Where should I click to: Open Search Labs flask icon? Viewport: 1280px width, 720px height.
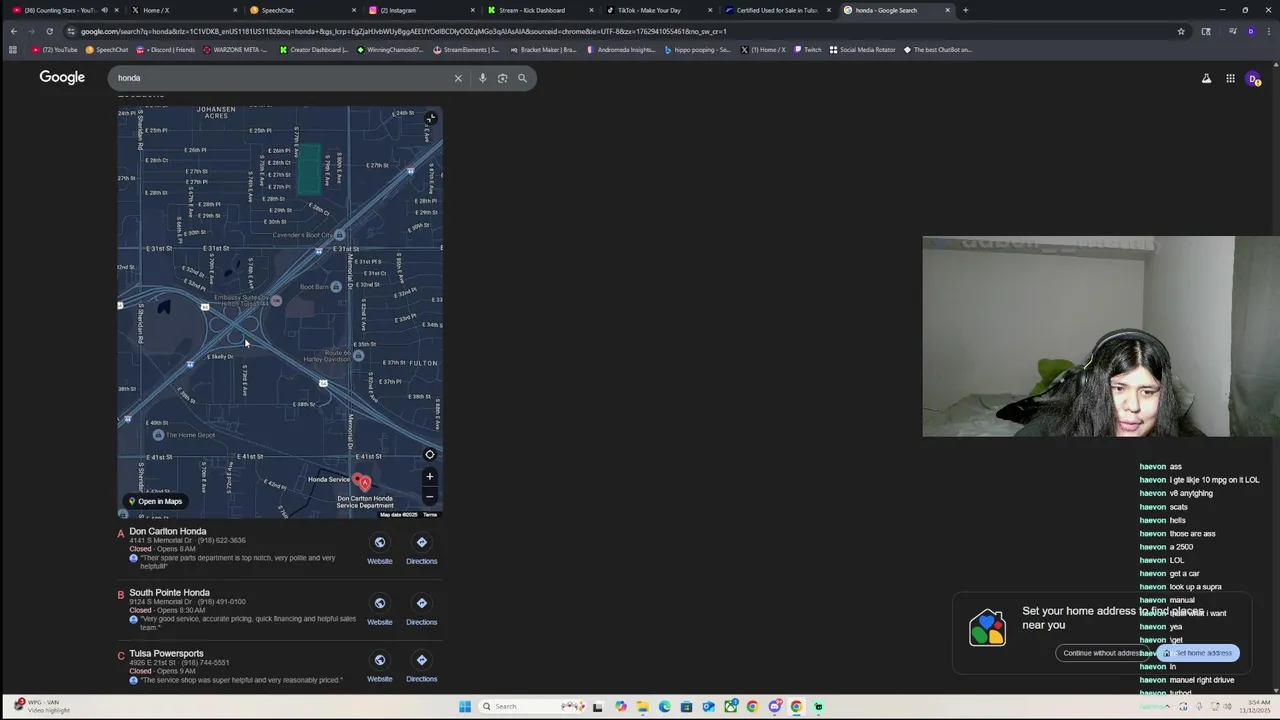click(x=1206, y=78)
